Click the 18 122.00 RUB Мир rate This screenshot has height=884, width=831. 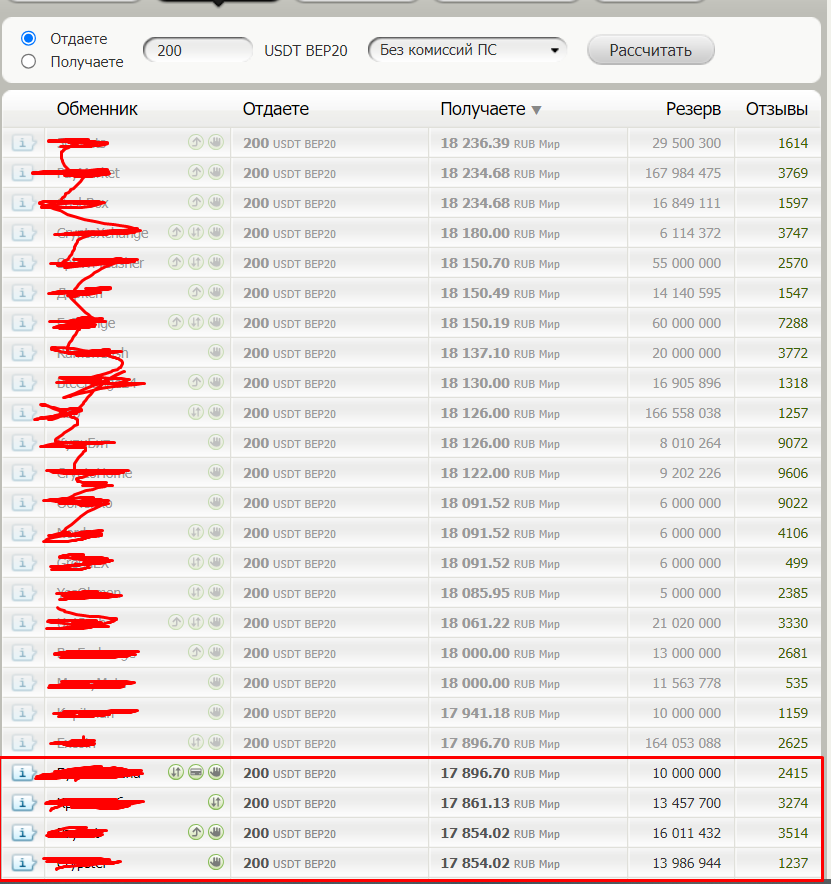pos(499,473)
